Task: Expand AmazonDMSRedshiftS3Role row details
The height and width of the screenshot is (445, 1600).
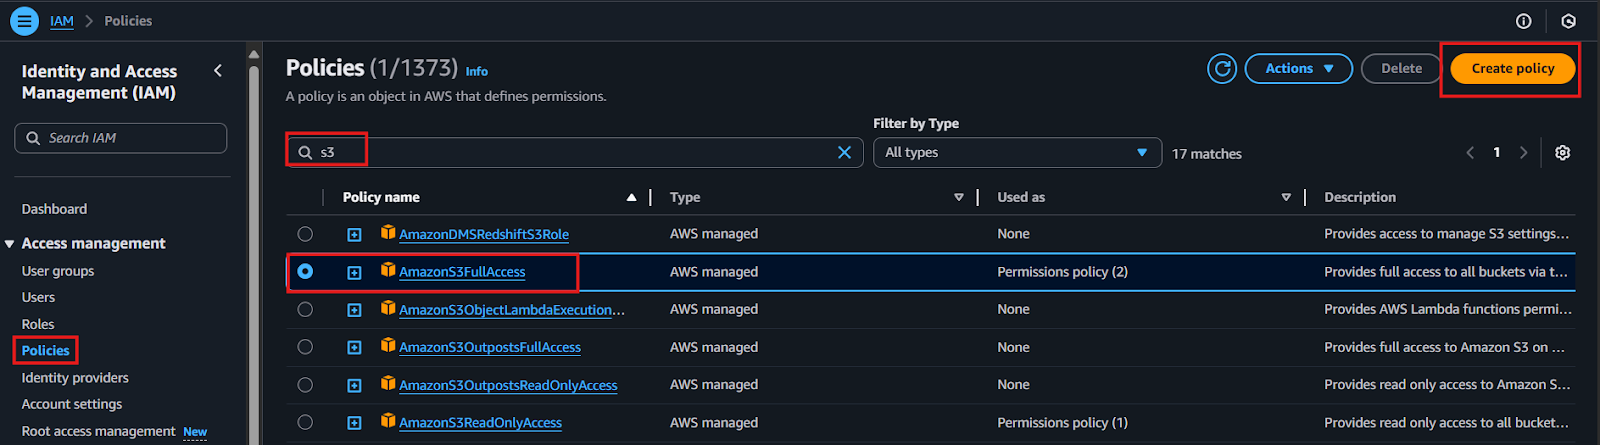Action: 354,234
